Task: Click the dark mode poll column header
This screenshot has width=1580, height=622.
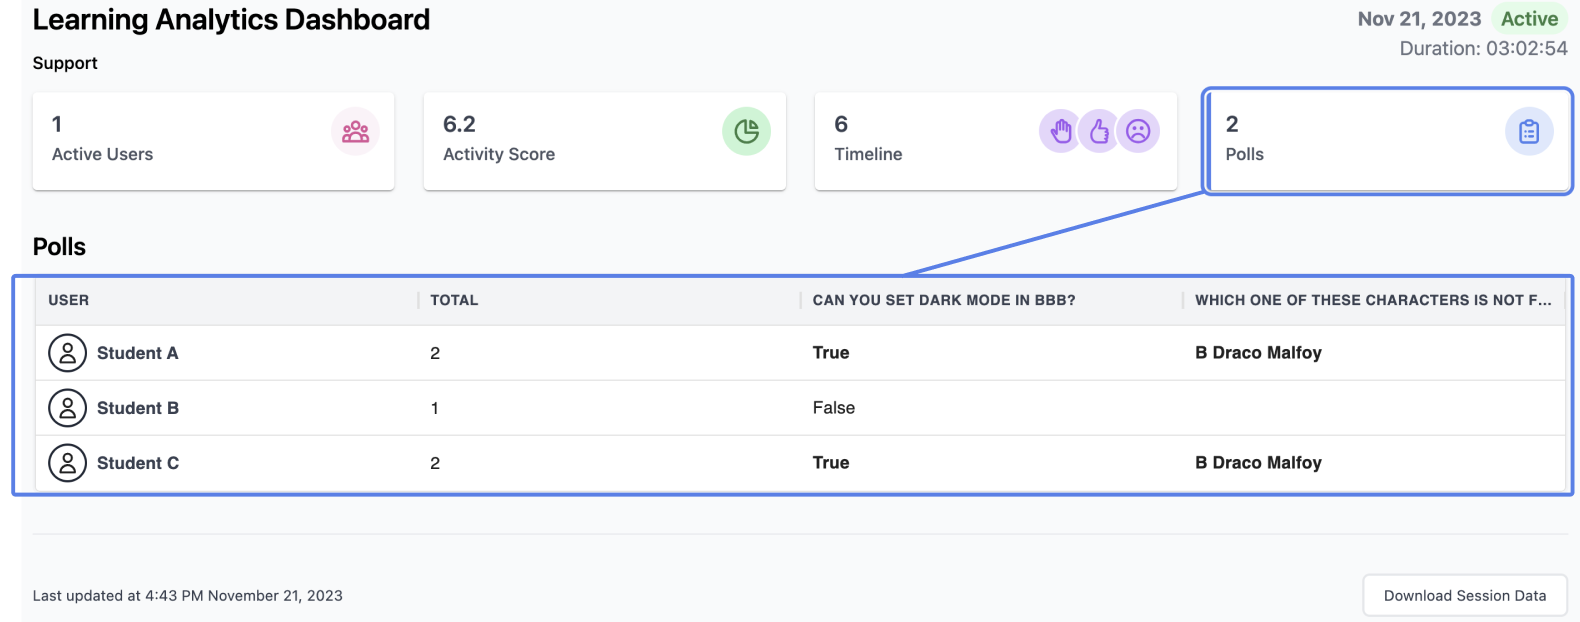Action: 944,300
